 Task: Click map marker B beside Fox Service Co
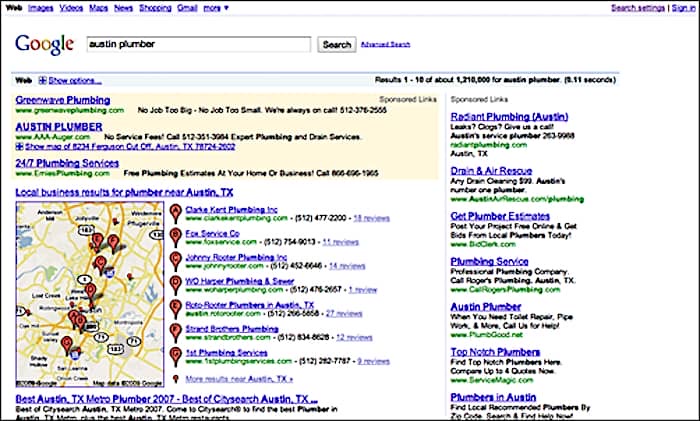[176, 237]
